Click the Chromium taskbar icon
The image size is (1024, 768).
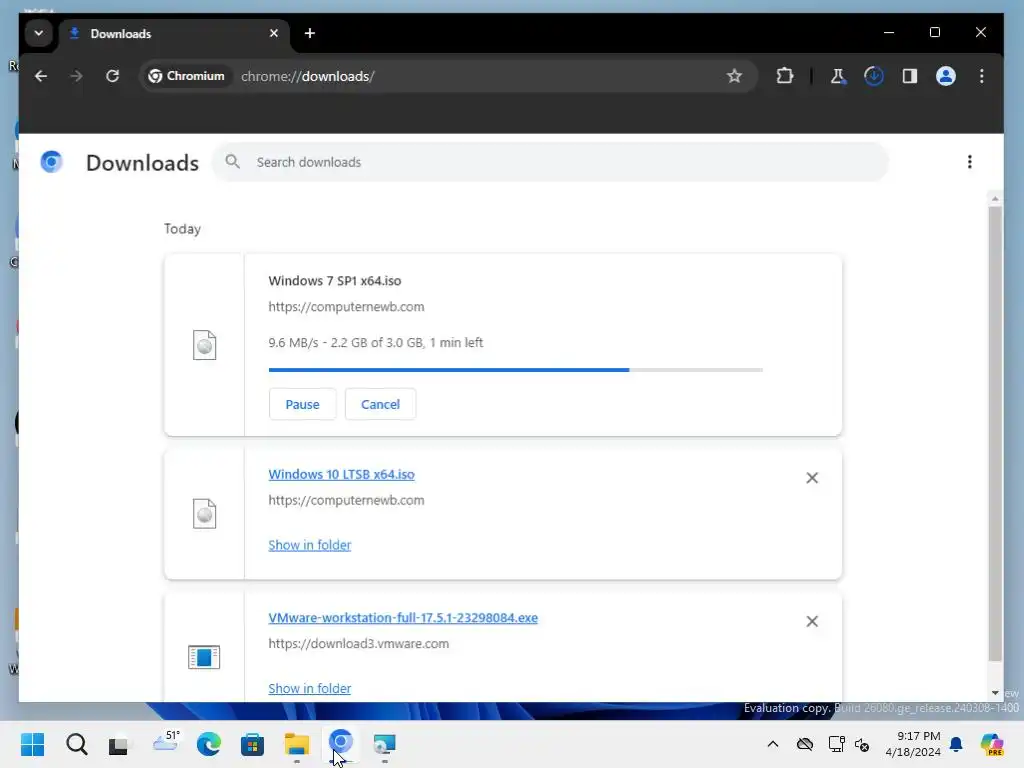[x=340, y=743]
